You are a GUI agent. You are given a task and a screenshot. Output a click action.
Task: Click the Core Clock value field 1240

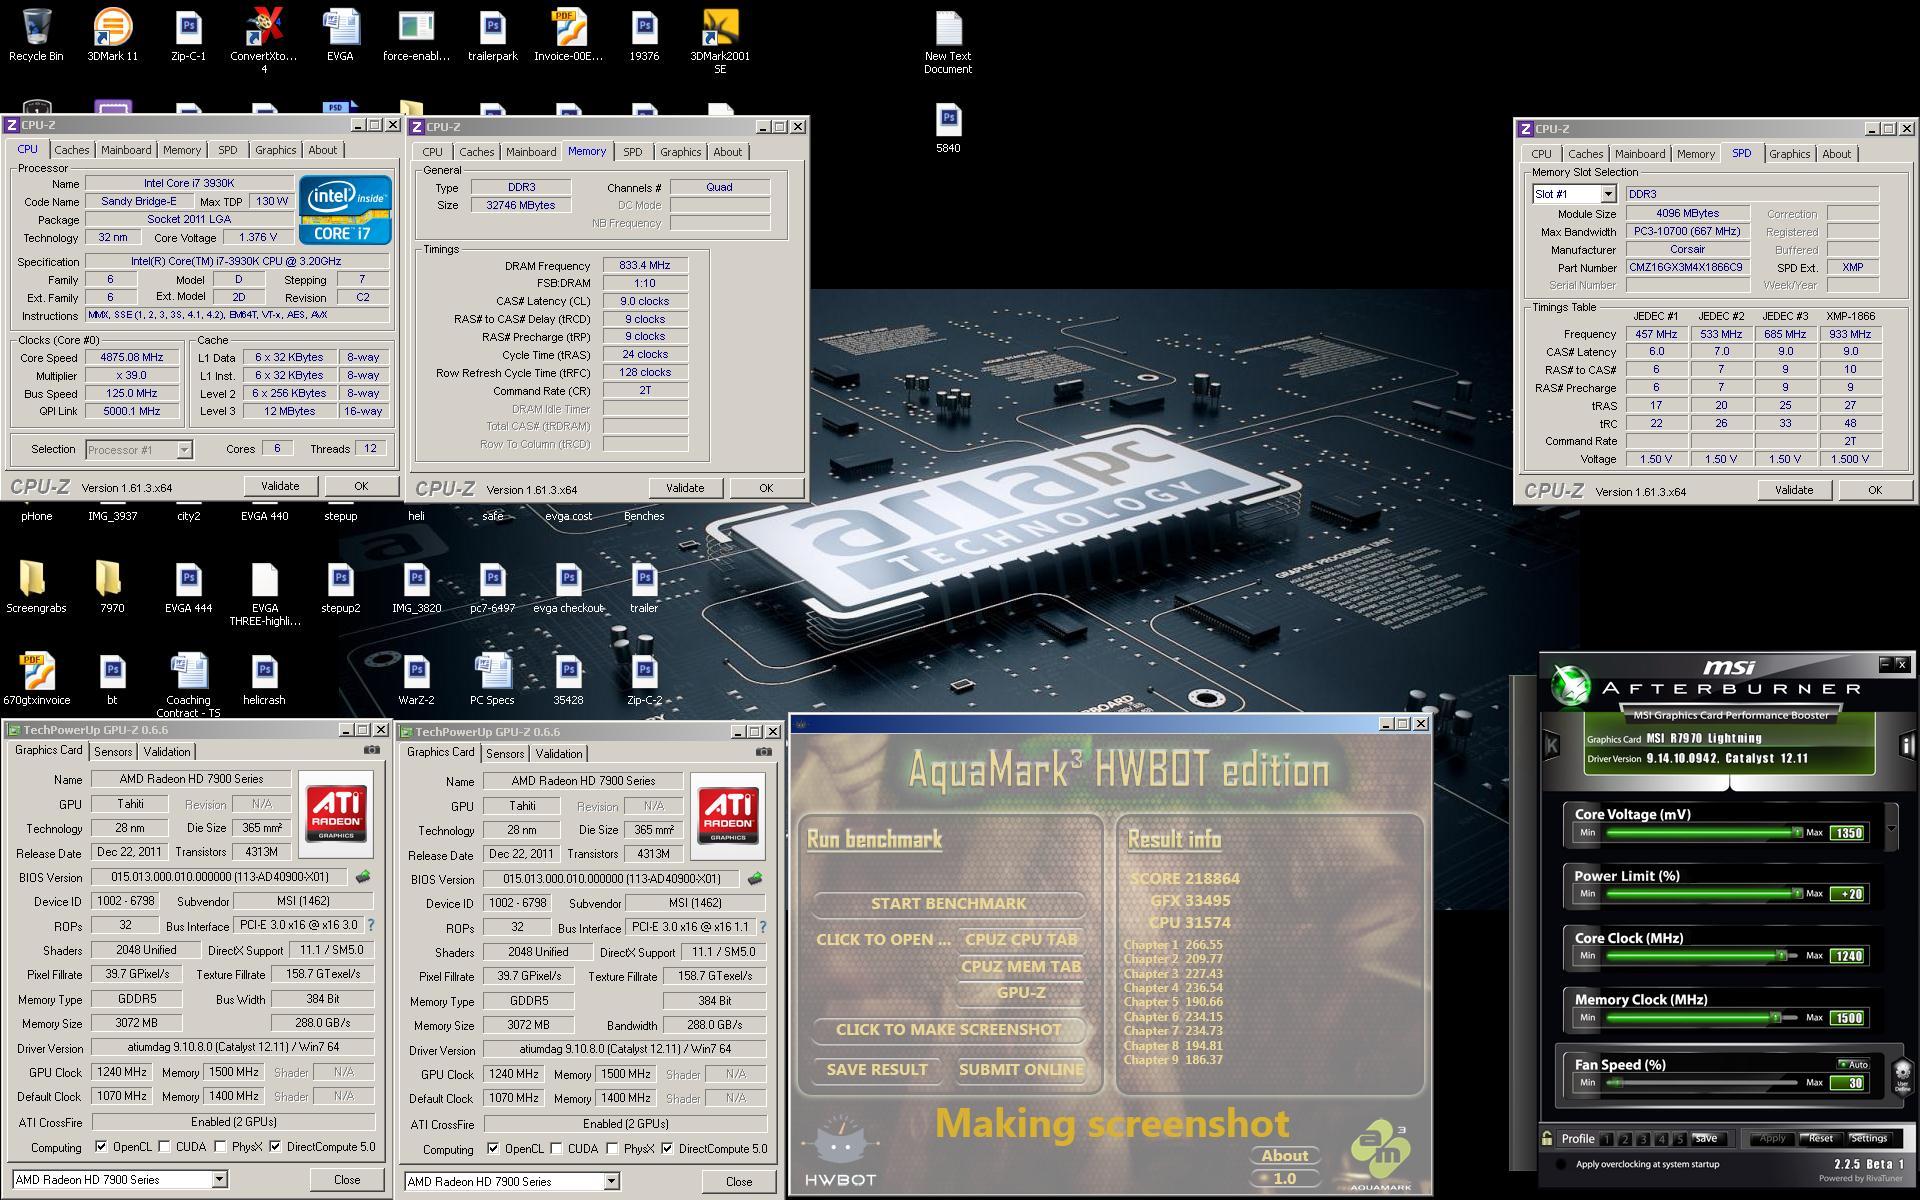pyautogui.click(x=1847, y=956)
